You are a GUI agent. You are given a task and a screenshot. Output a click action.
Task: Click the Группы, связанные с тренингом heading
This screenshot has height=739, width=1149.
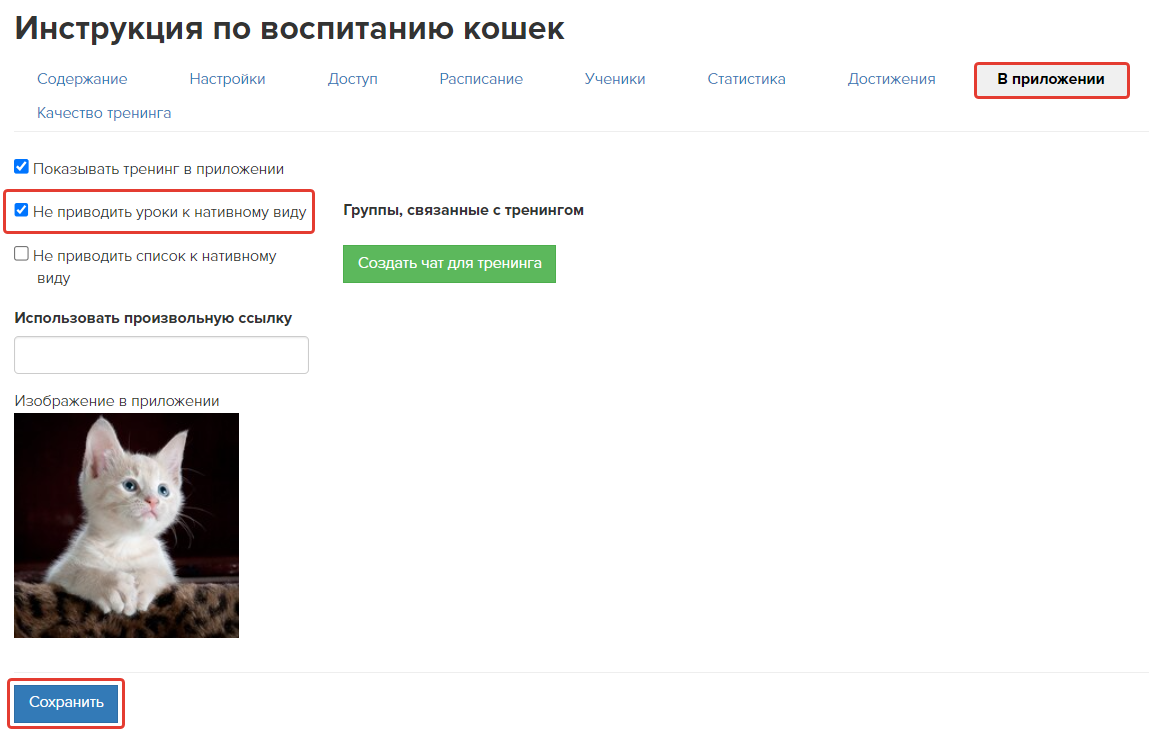(x=463, y=210)
